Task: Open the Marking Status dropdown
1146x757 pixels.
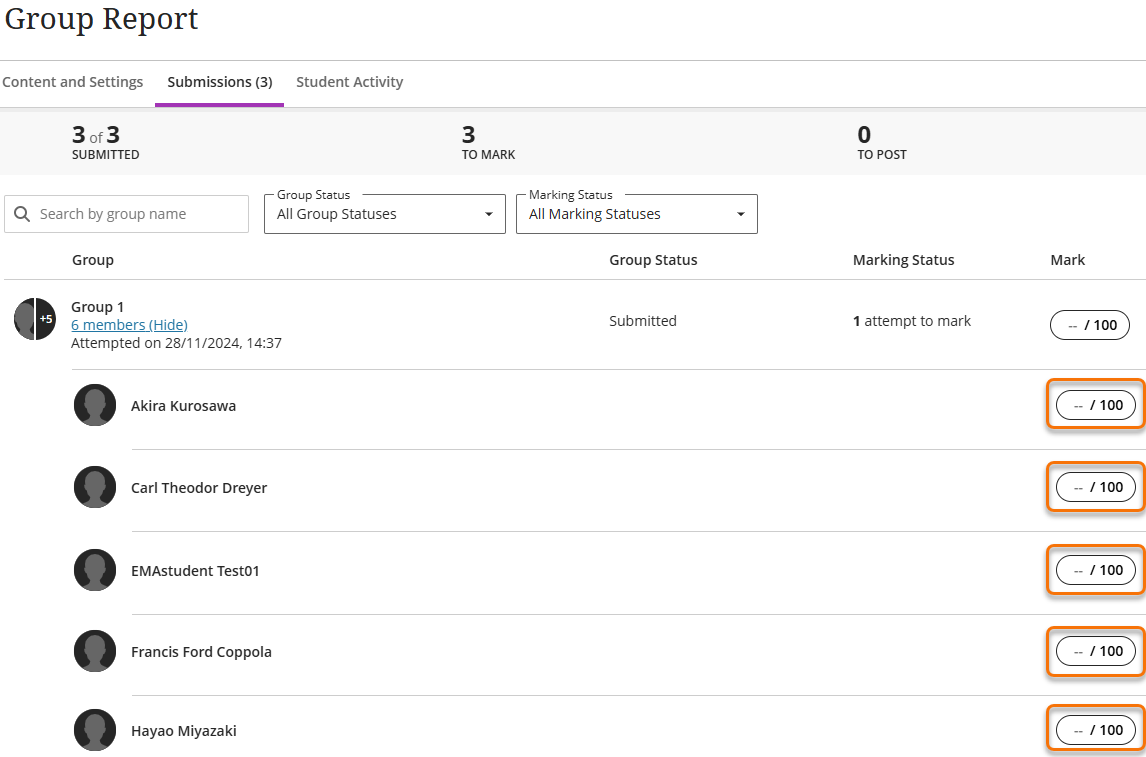Action: [636, 214]
